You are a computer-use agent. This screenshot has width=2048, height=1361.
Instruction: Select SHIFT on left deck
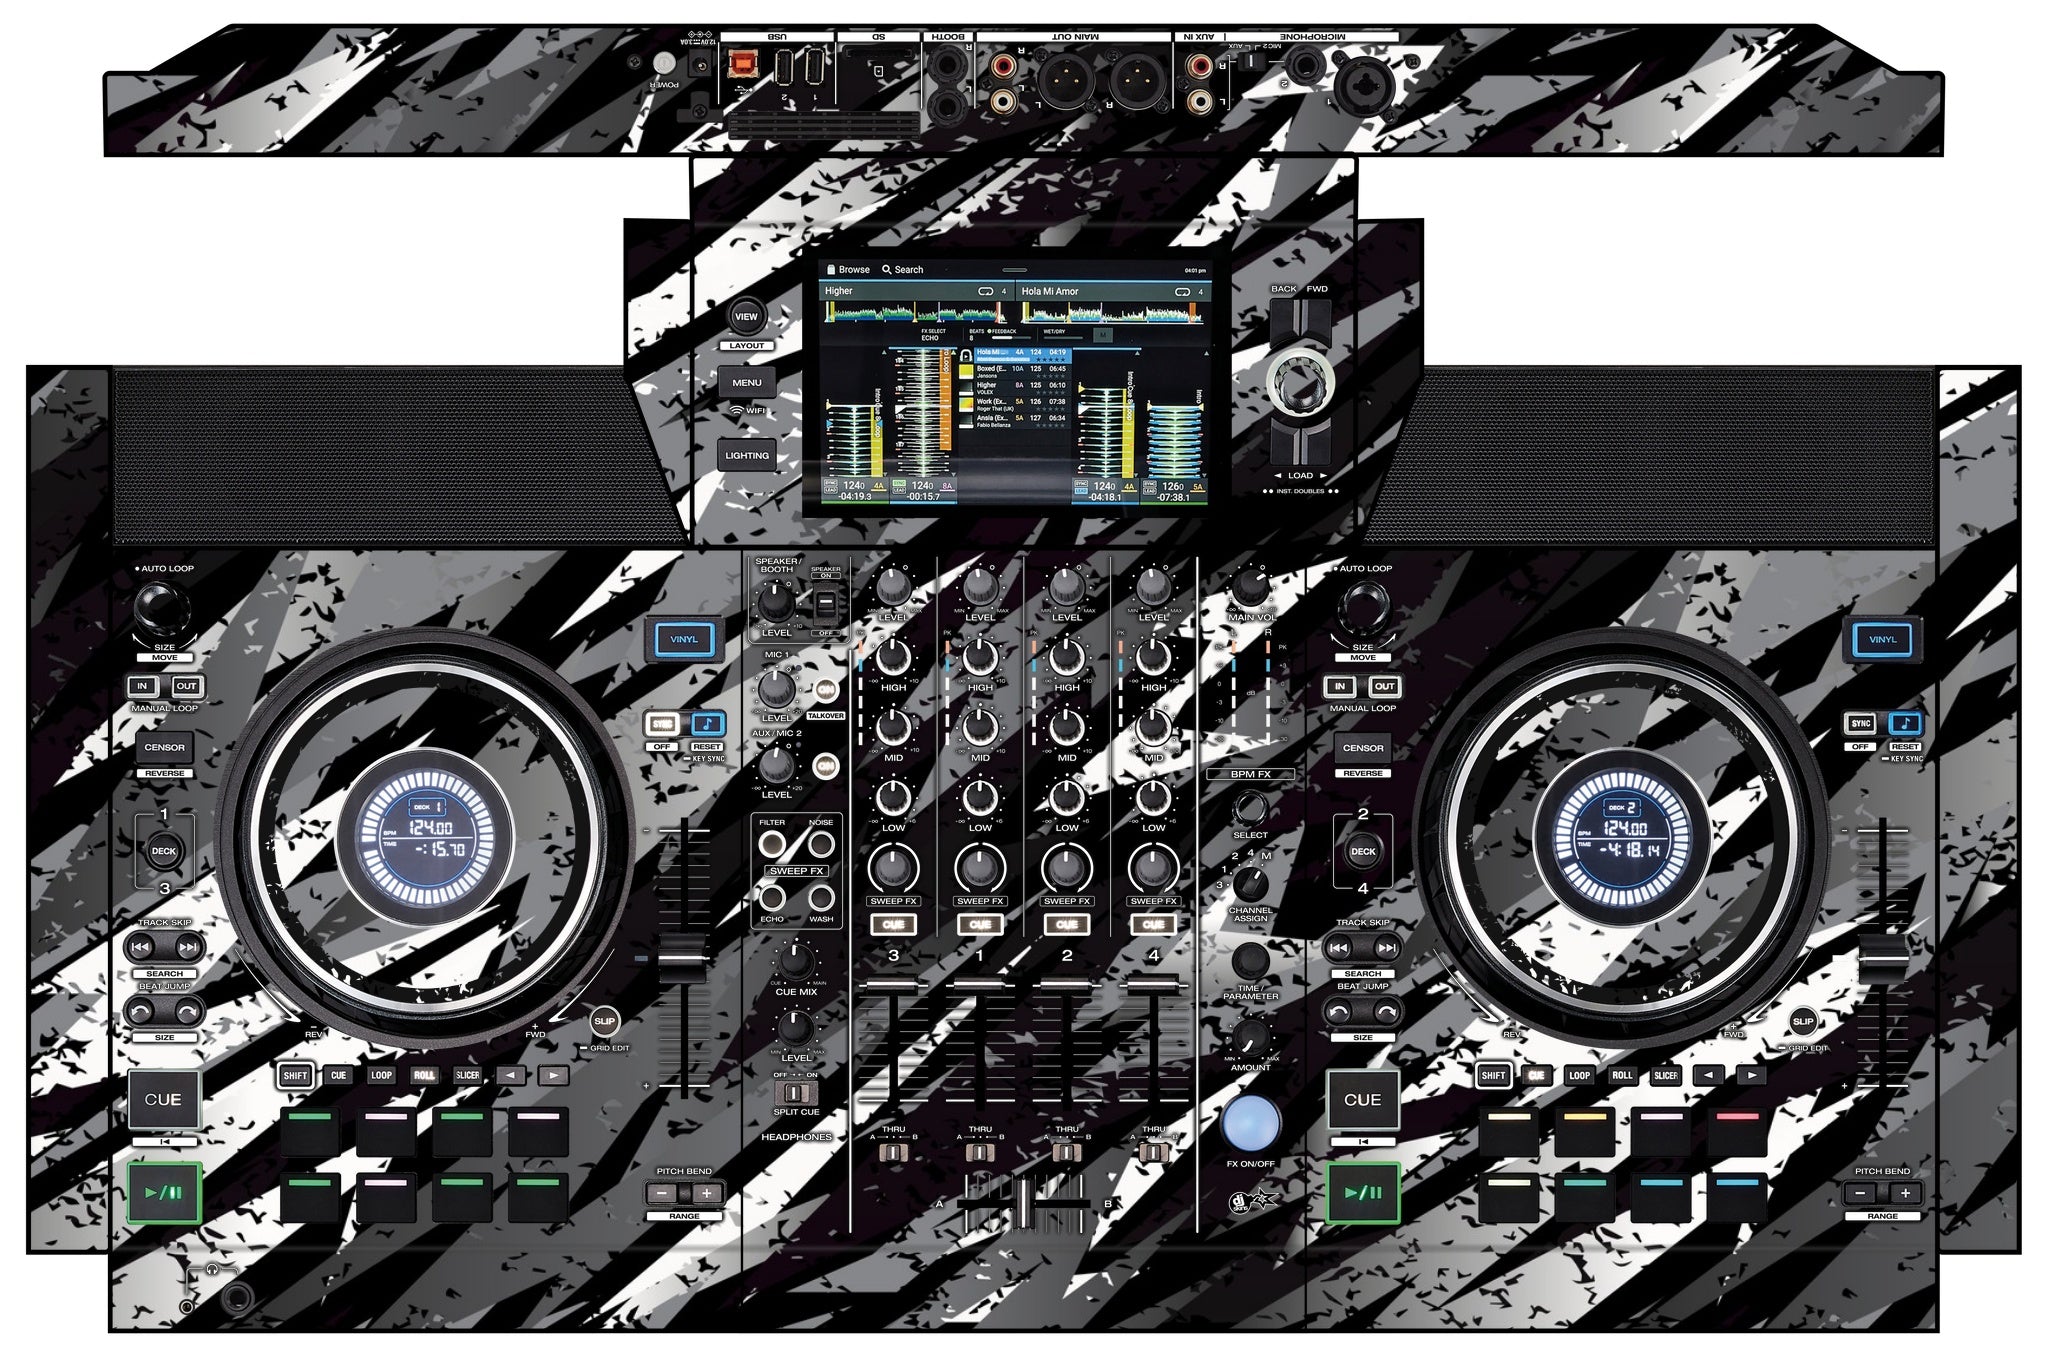point(295,1076)
